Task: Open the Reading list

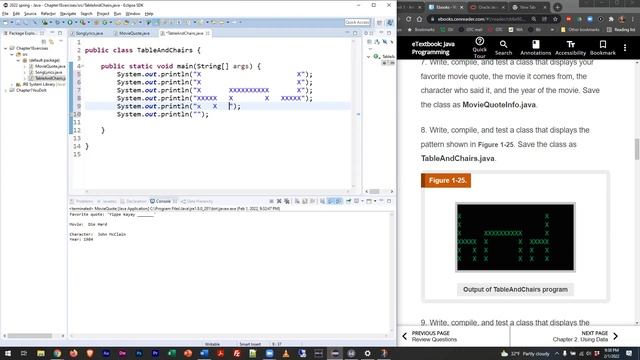Action: [620, 30]
